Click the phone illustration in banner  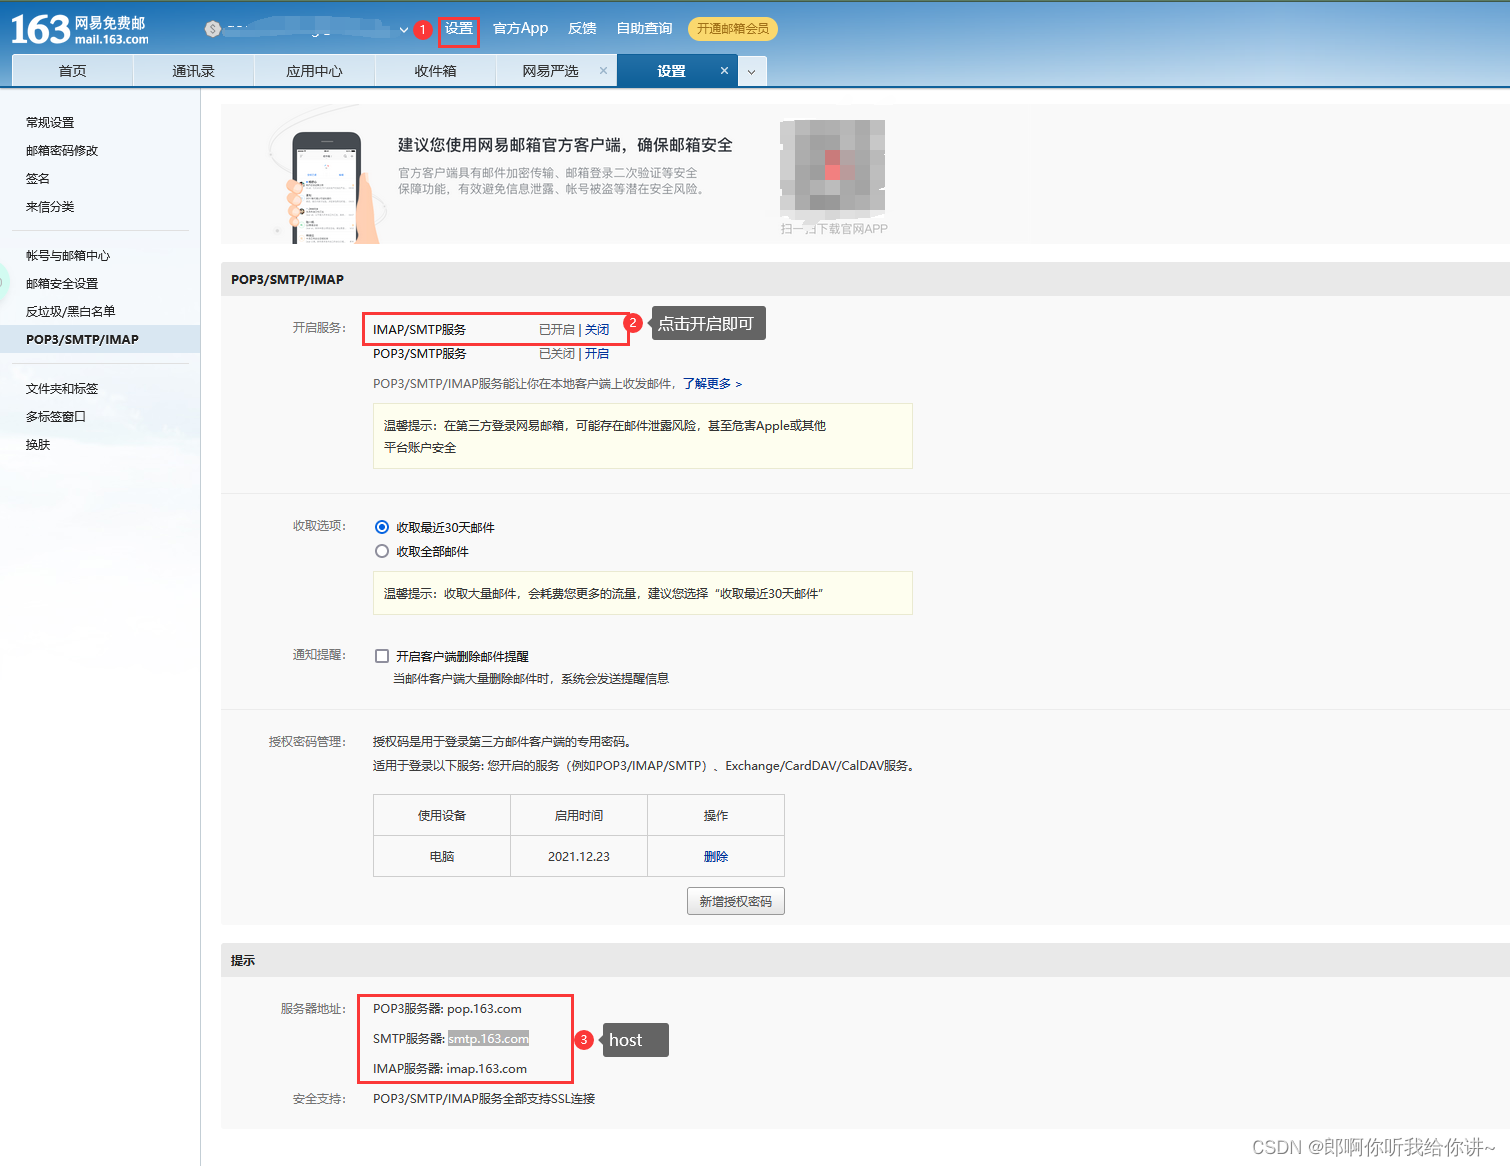pos(326,187)
